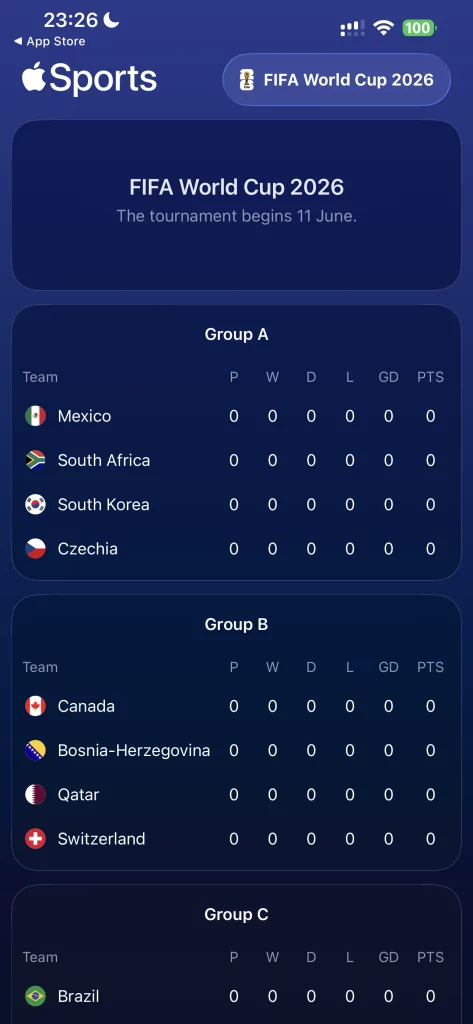The width and height of the screenshot is (473, 1024).
Task: Tap the South Africa flag icon
Action: pos(35,460)
